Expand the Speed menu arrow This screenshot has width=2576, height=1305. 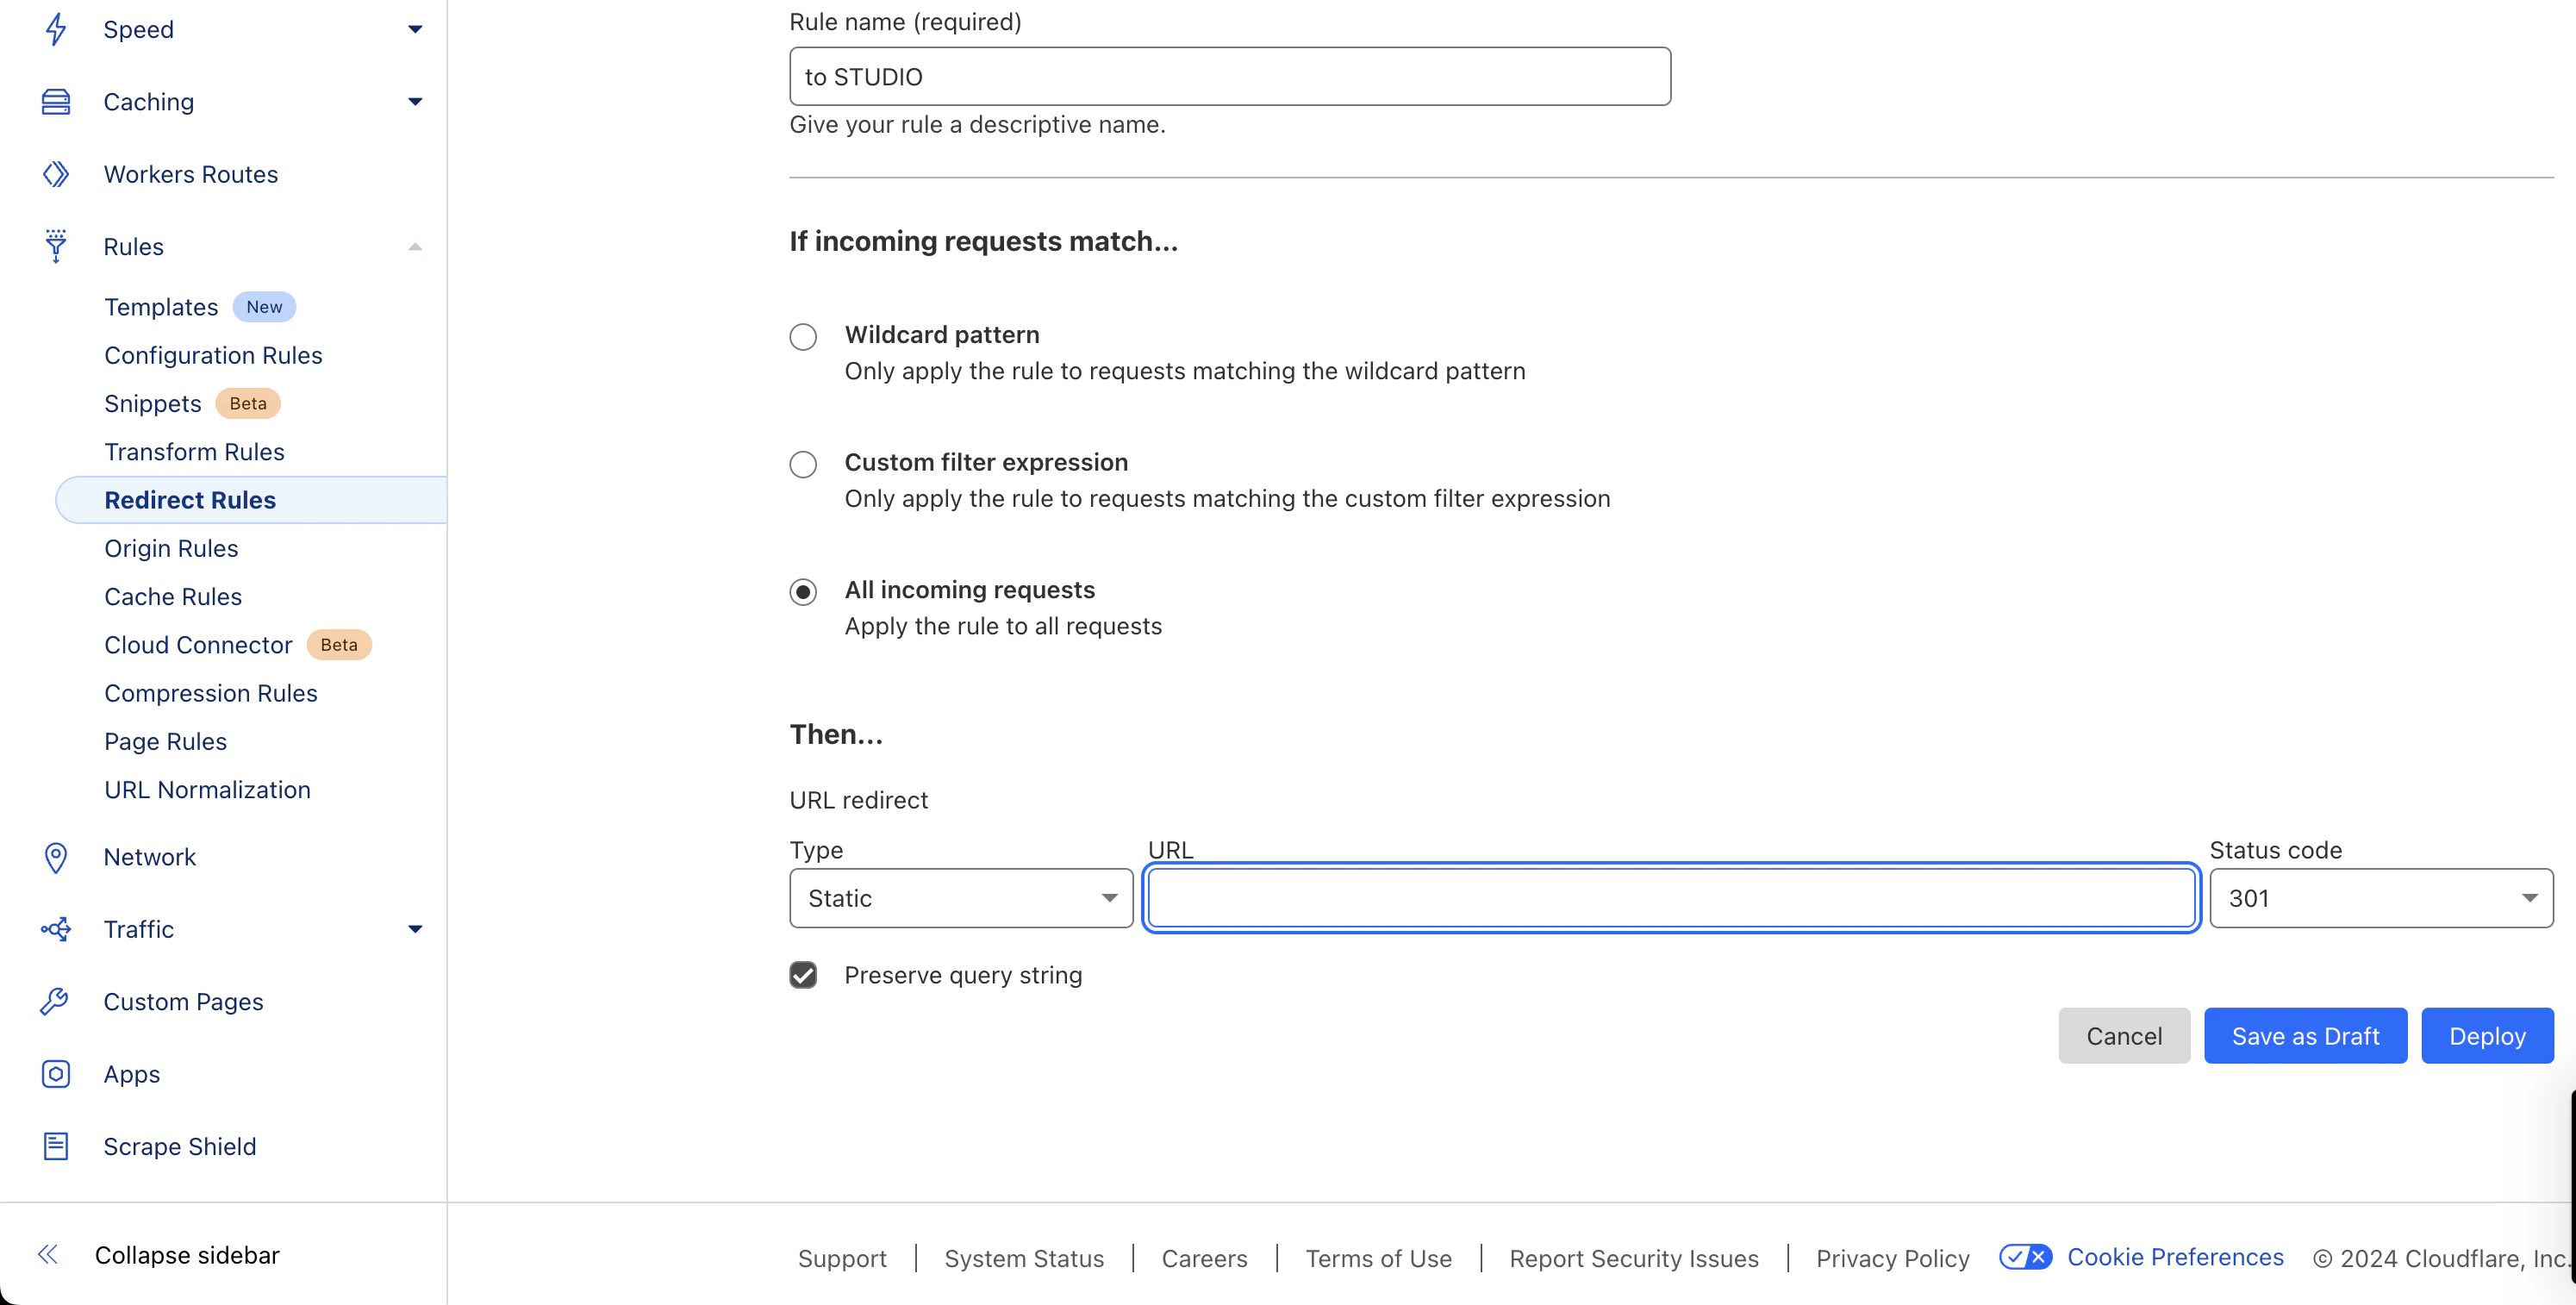point(415,29)
